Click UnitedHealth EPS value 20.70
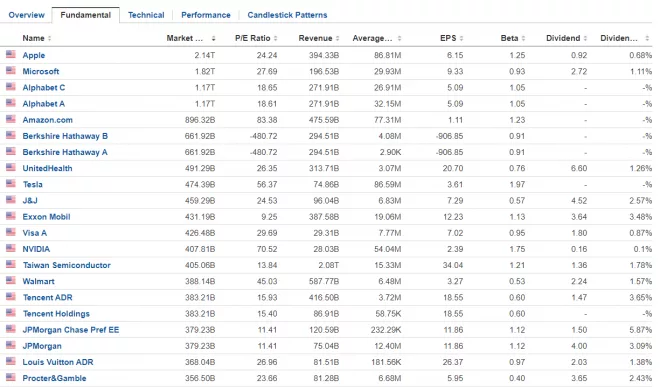Image resolution: width=660 pixels, height=387 pixels. (453, 168)
